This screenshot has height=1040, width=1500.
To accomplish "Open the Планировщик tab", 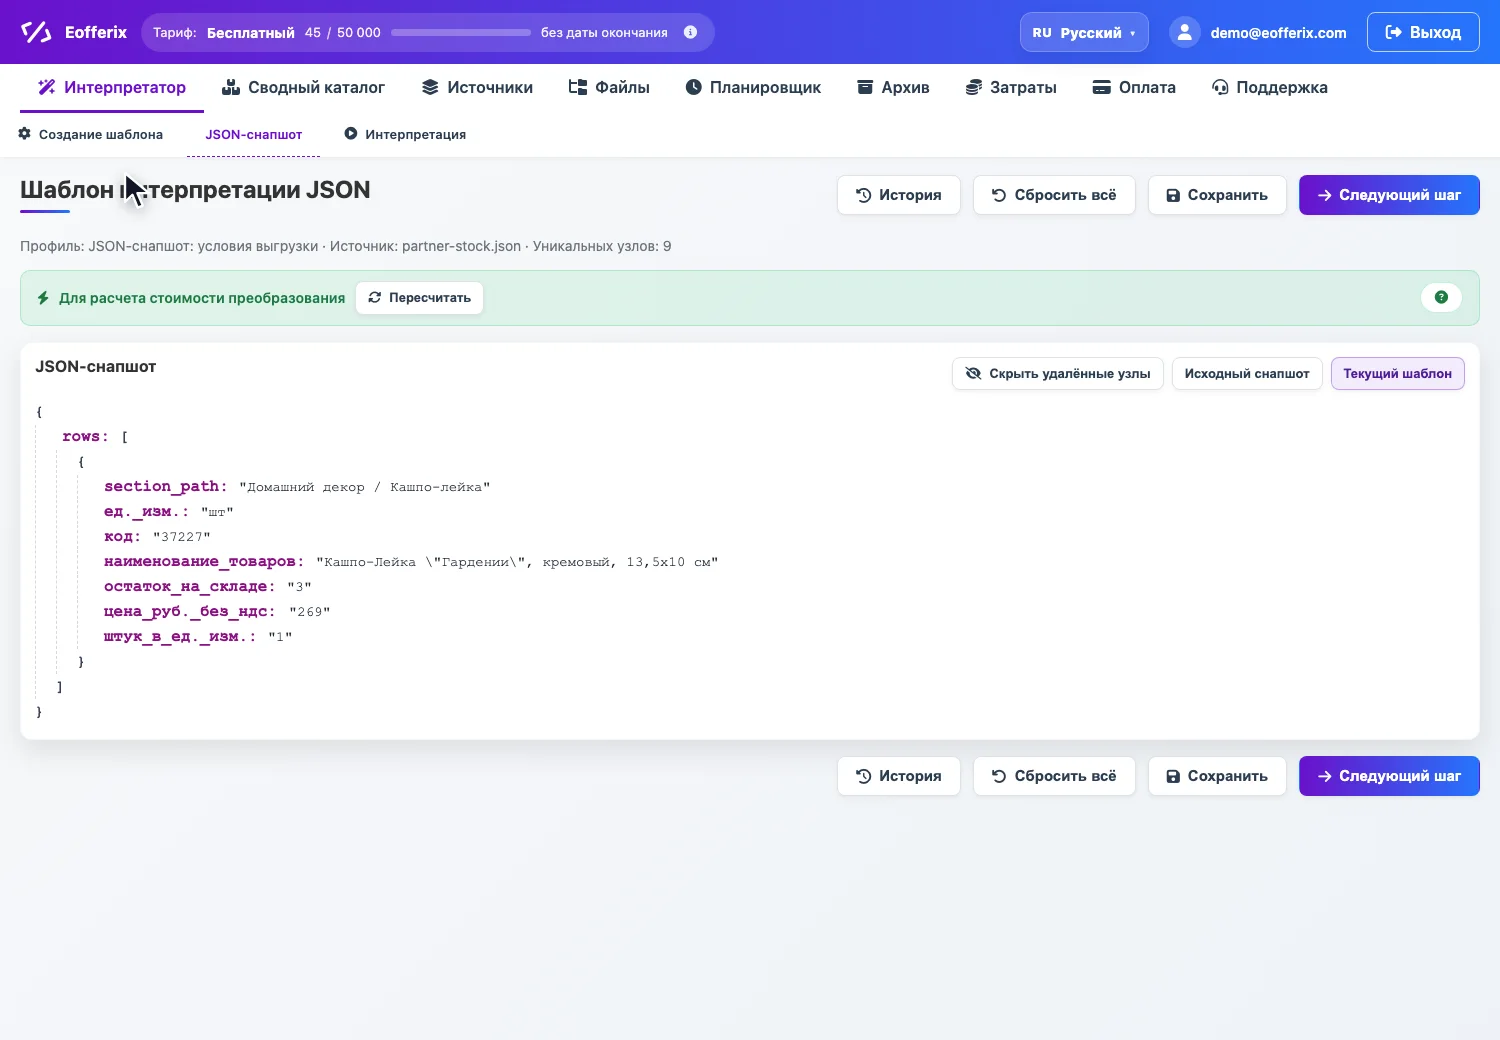I will point(753,87).
